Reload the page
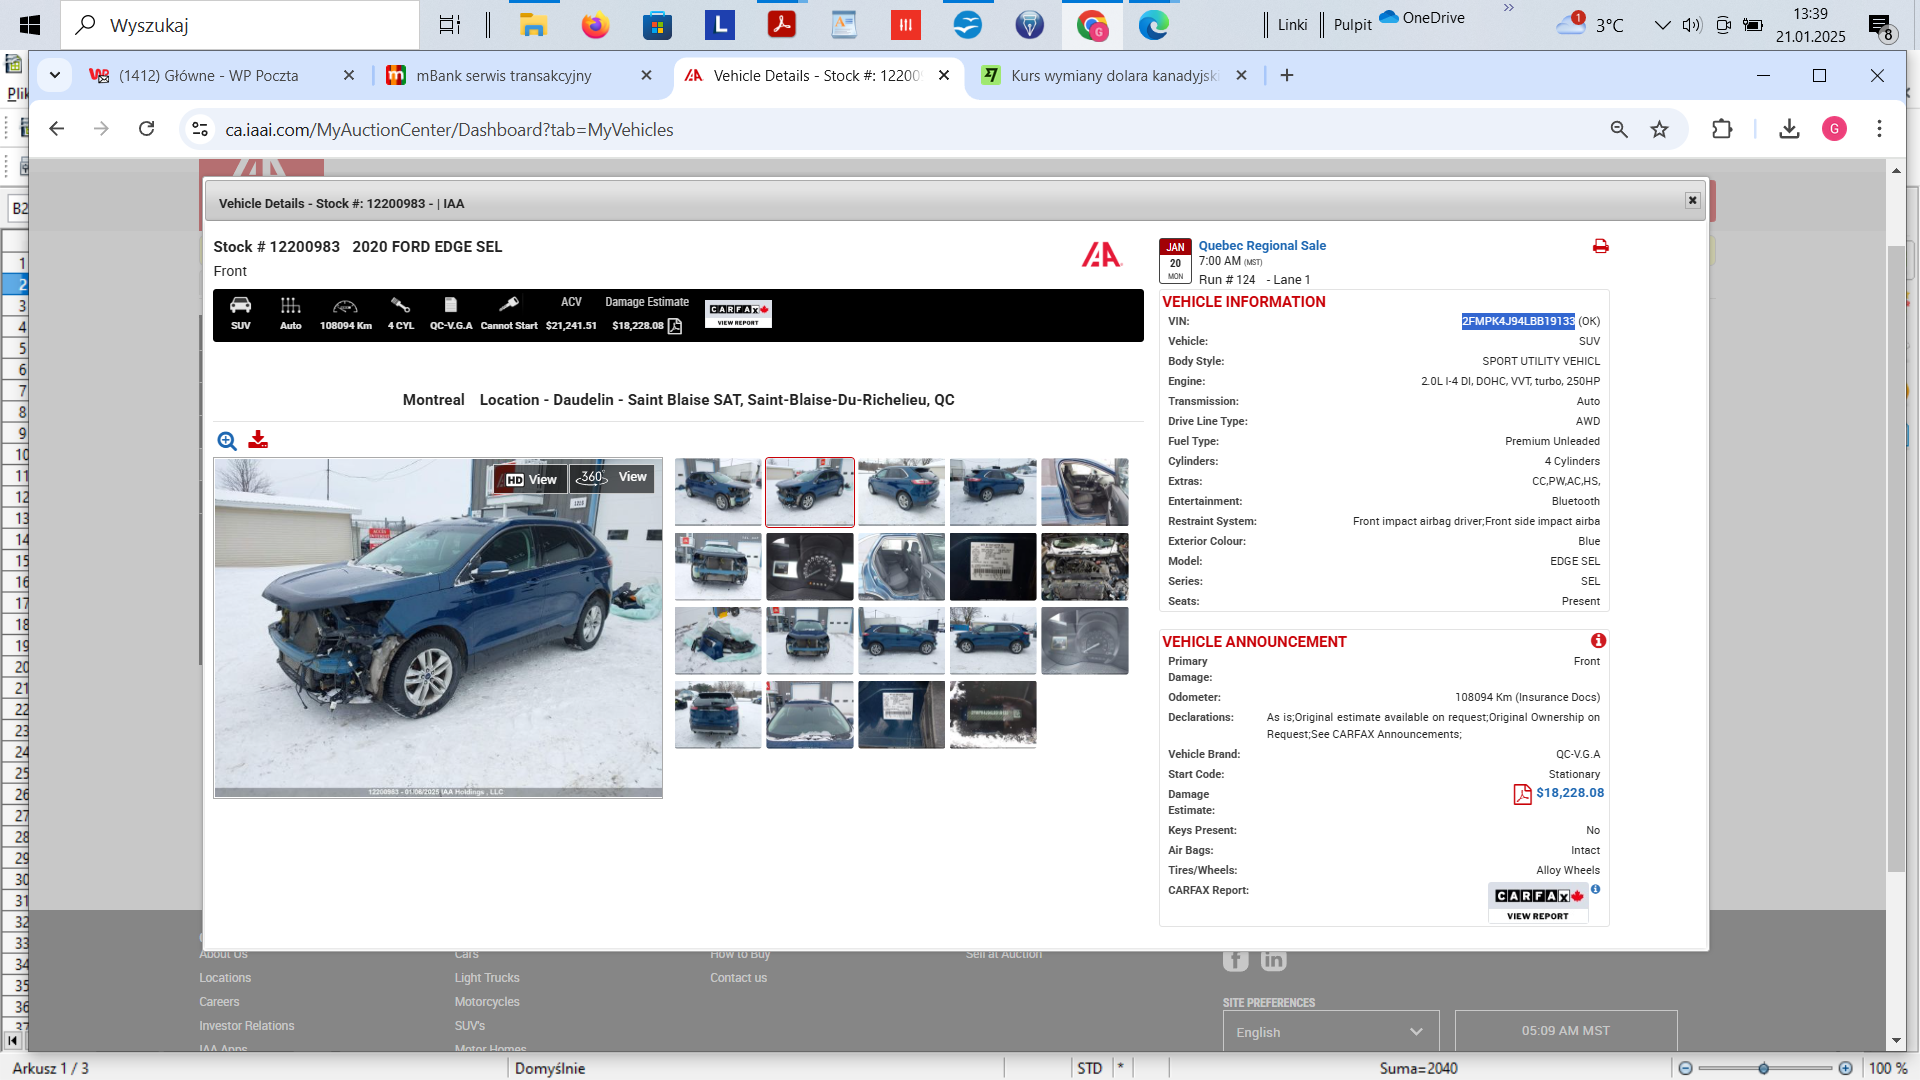Image resolution: width=1920 pixels, height=1080 pixels. (x=147, y=129)
